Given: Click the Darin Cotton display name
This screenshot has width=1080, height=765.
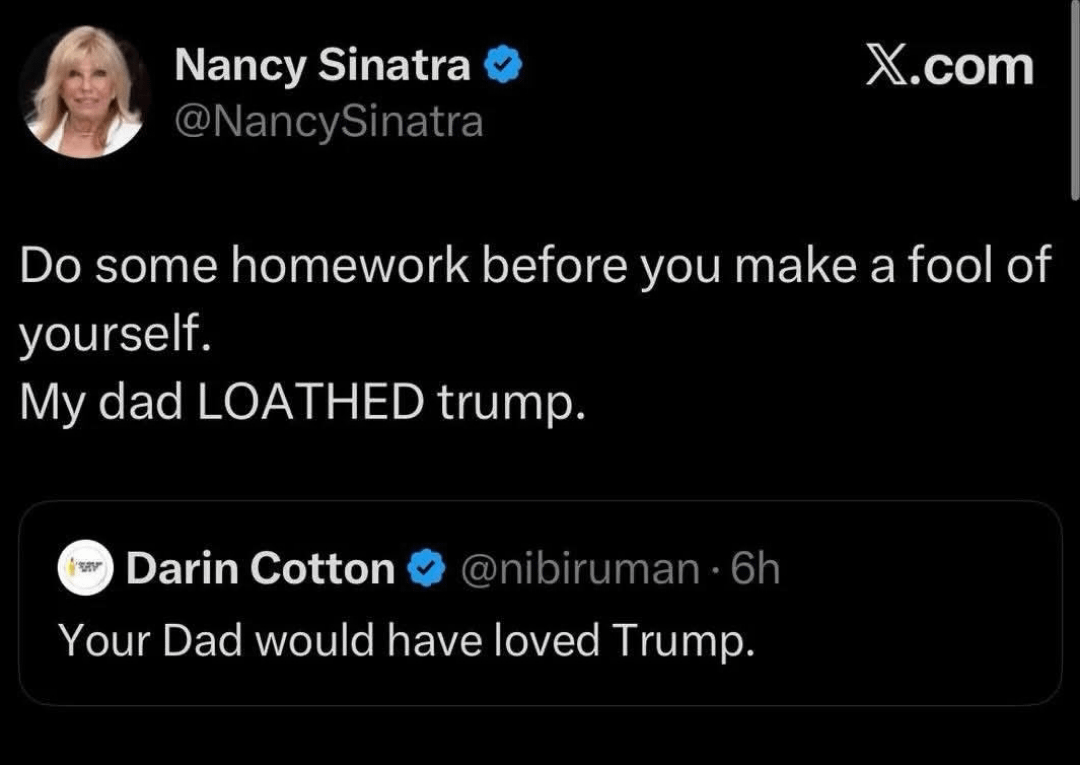Looking at the screenshot, I should [x=260, y=569].
